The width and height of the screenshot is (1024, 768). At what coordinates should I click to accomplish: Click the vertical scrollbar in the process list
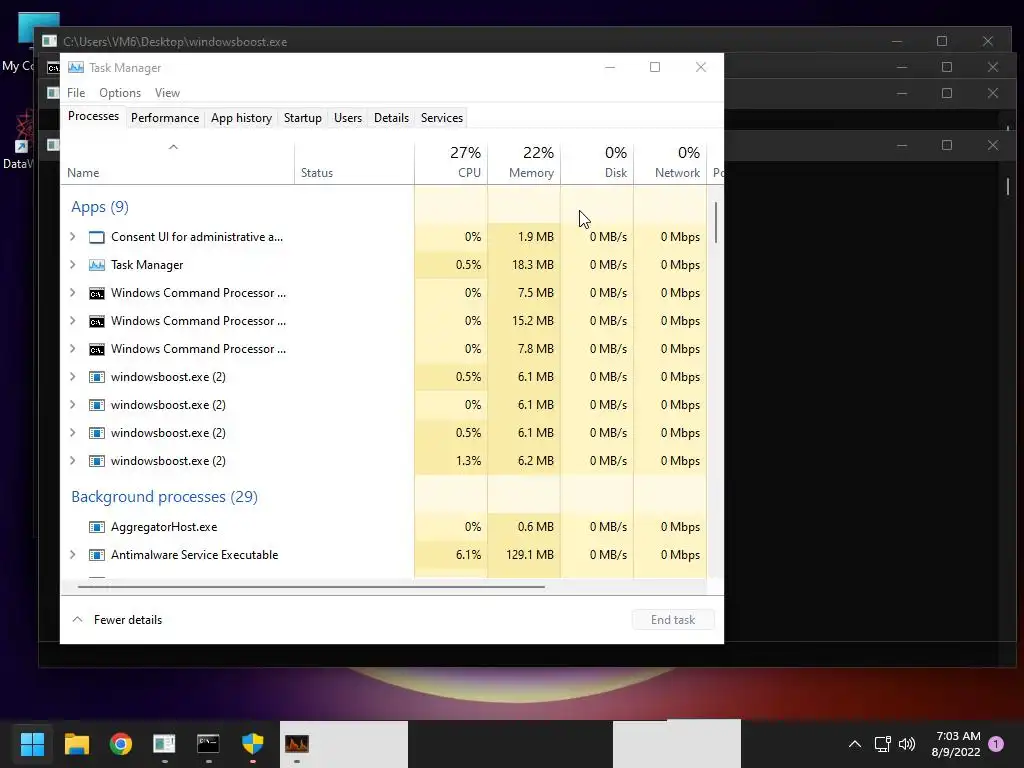pos(716,222)
